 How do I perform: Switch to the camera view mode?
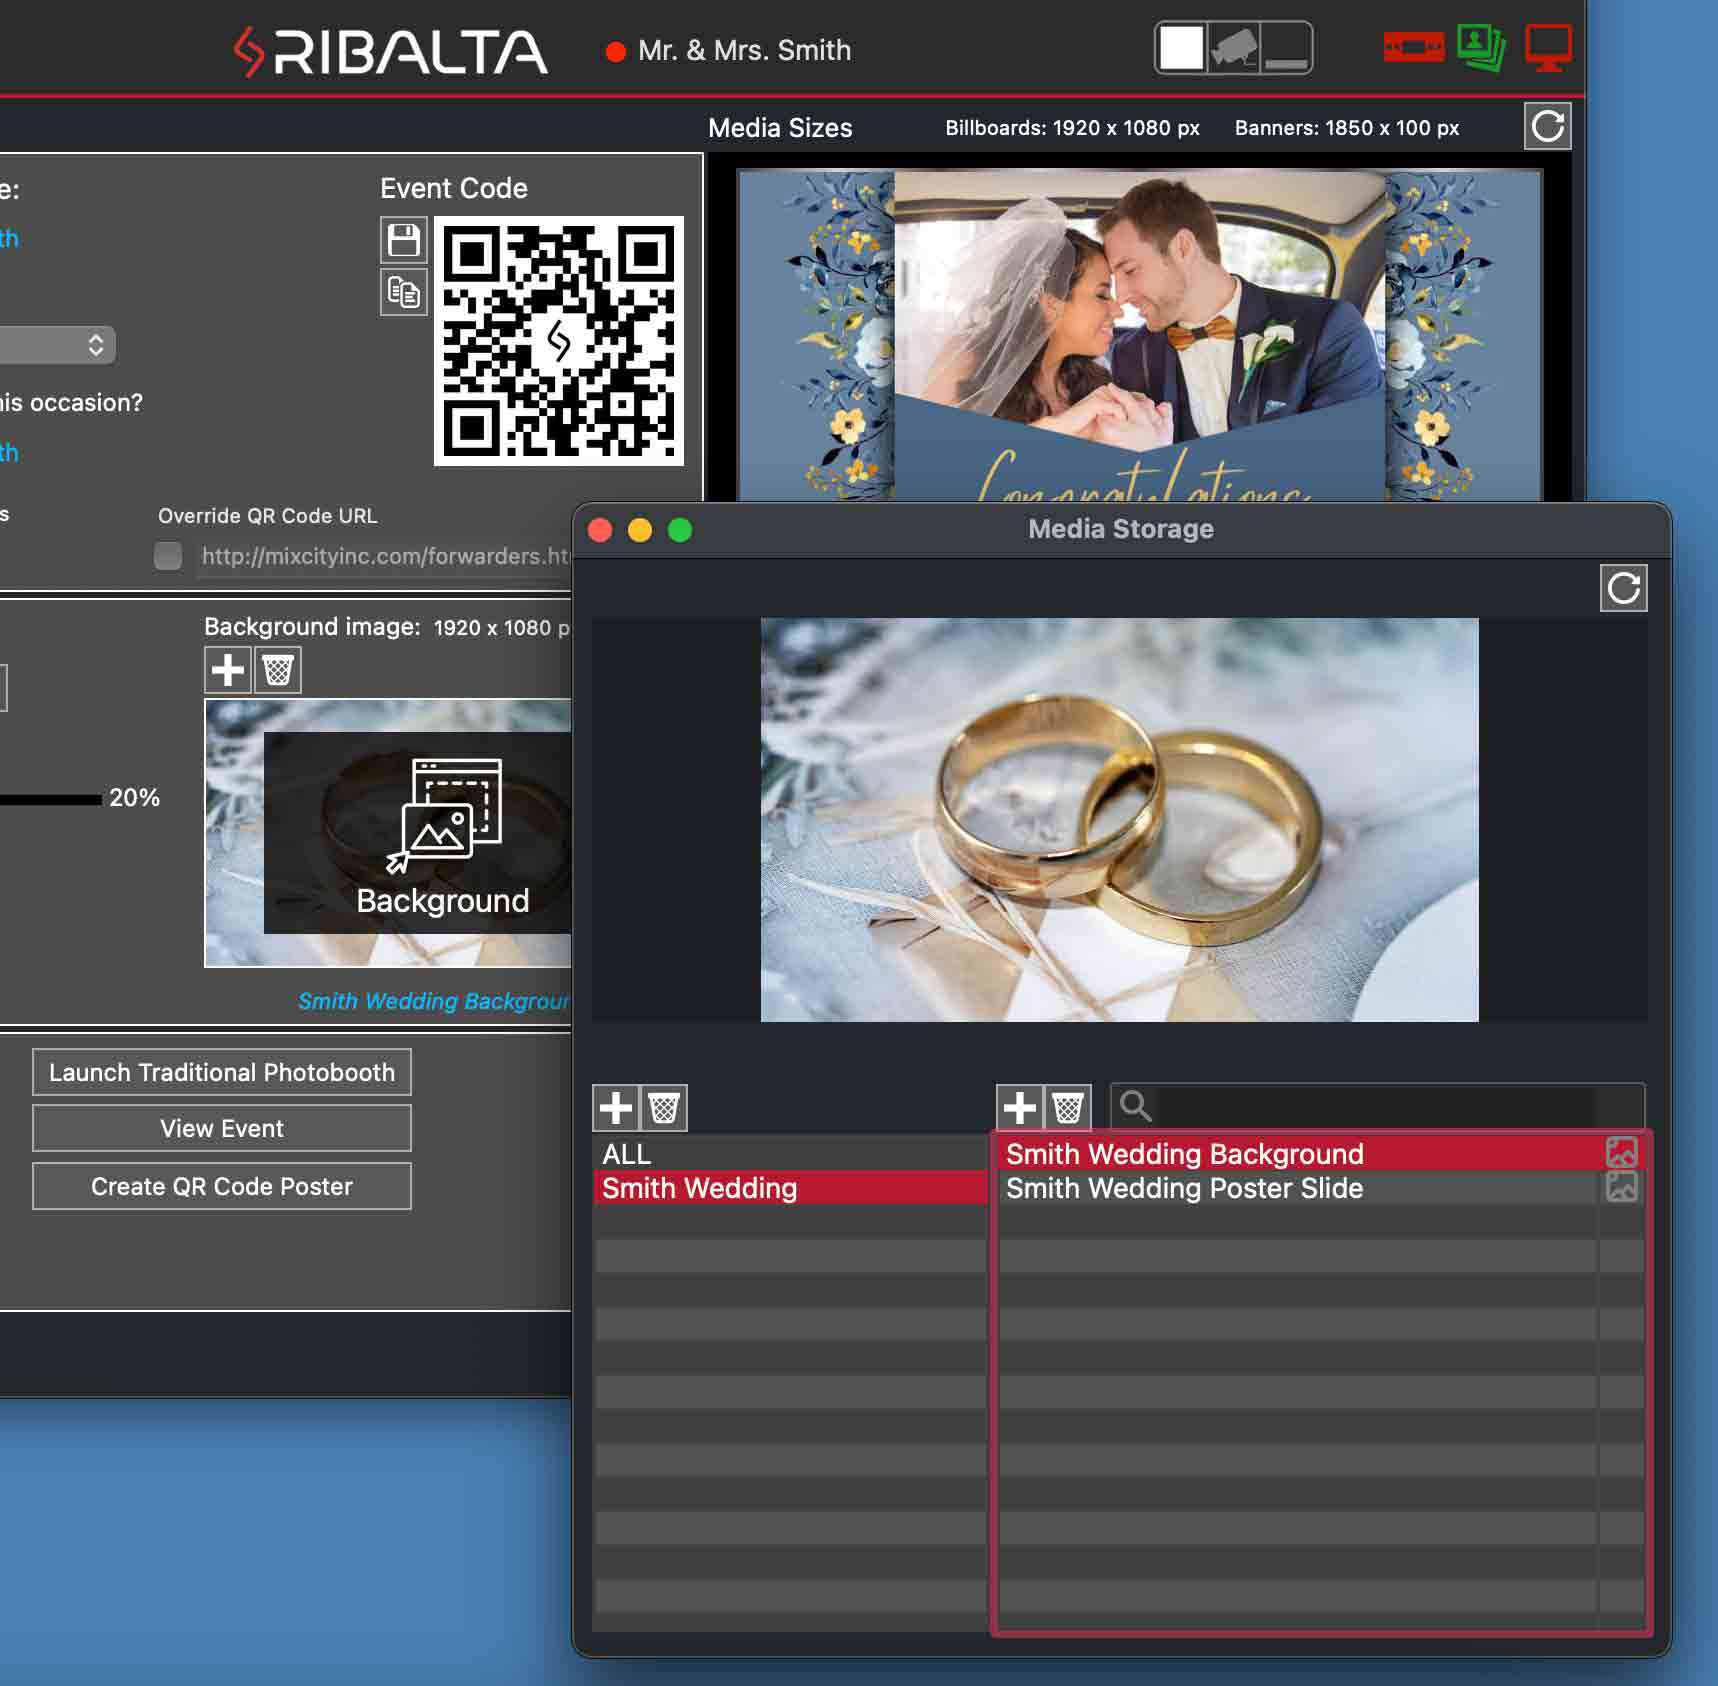coord(1234,48)
